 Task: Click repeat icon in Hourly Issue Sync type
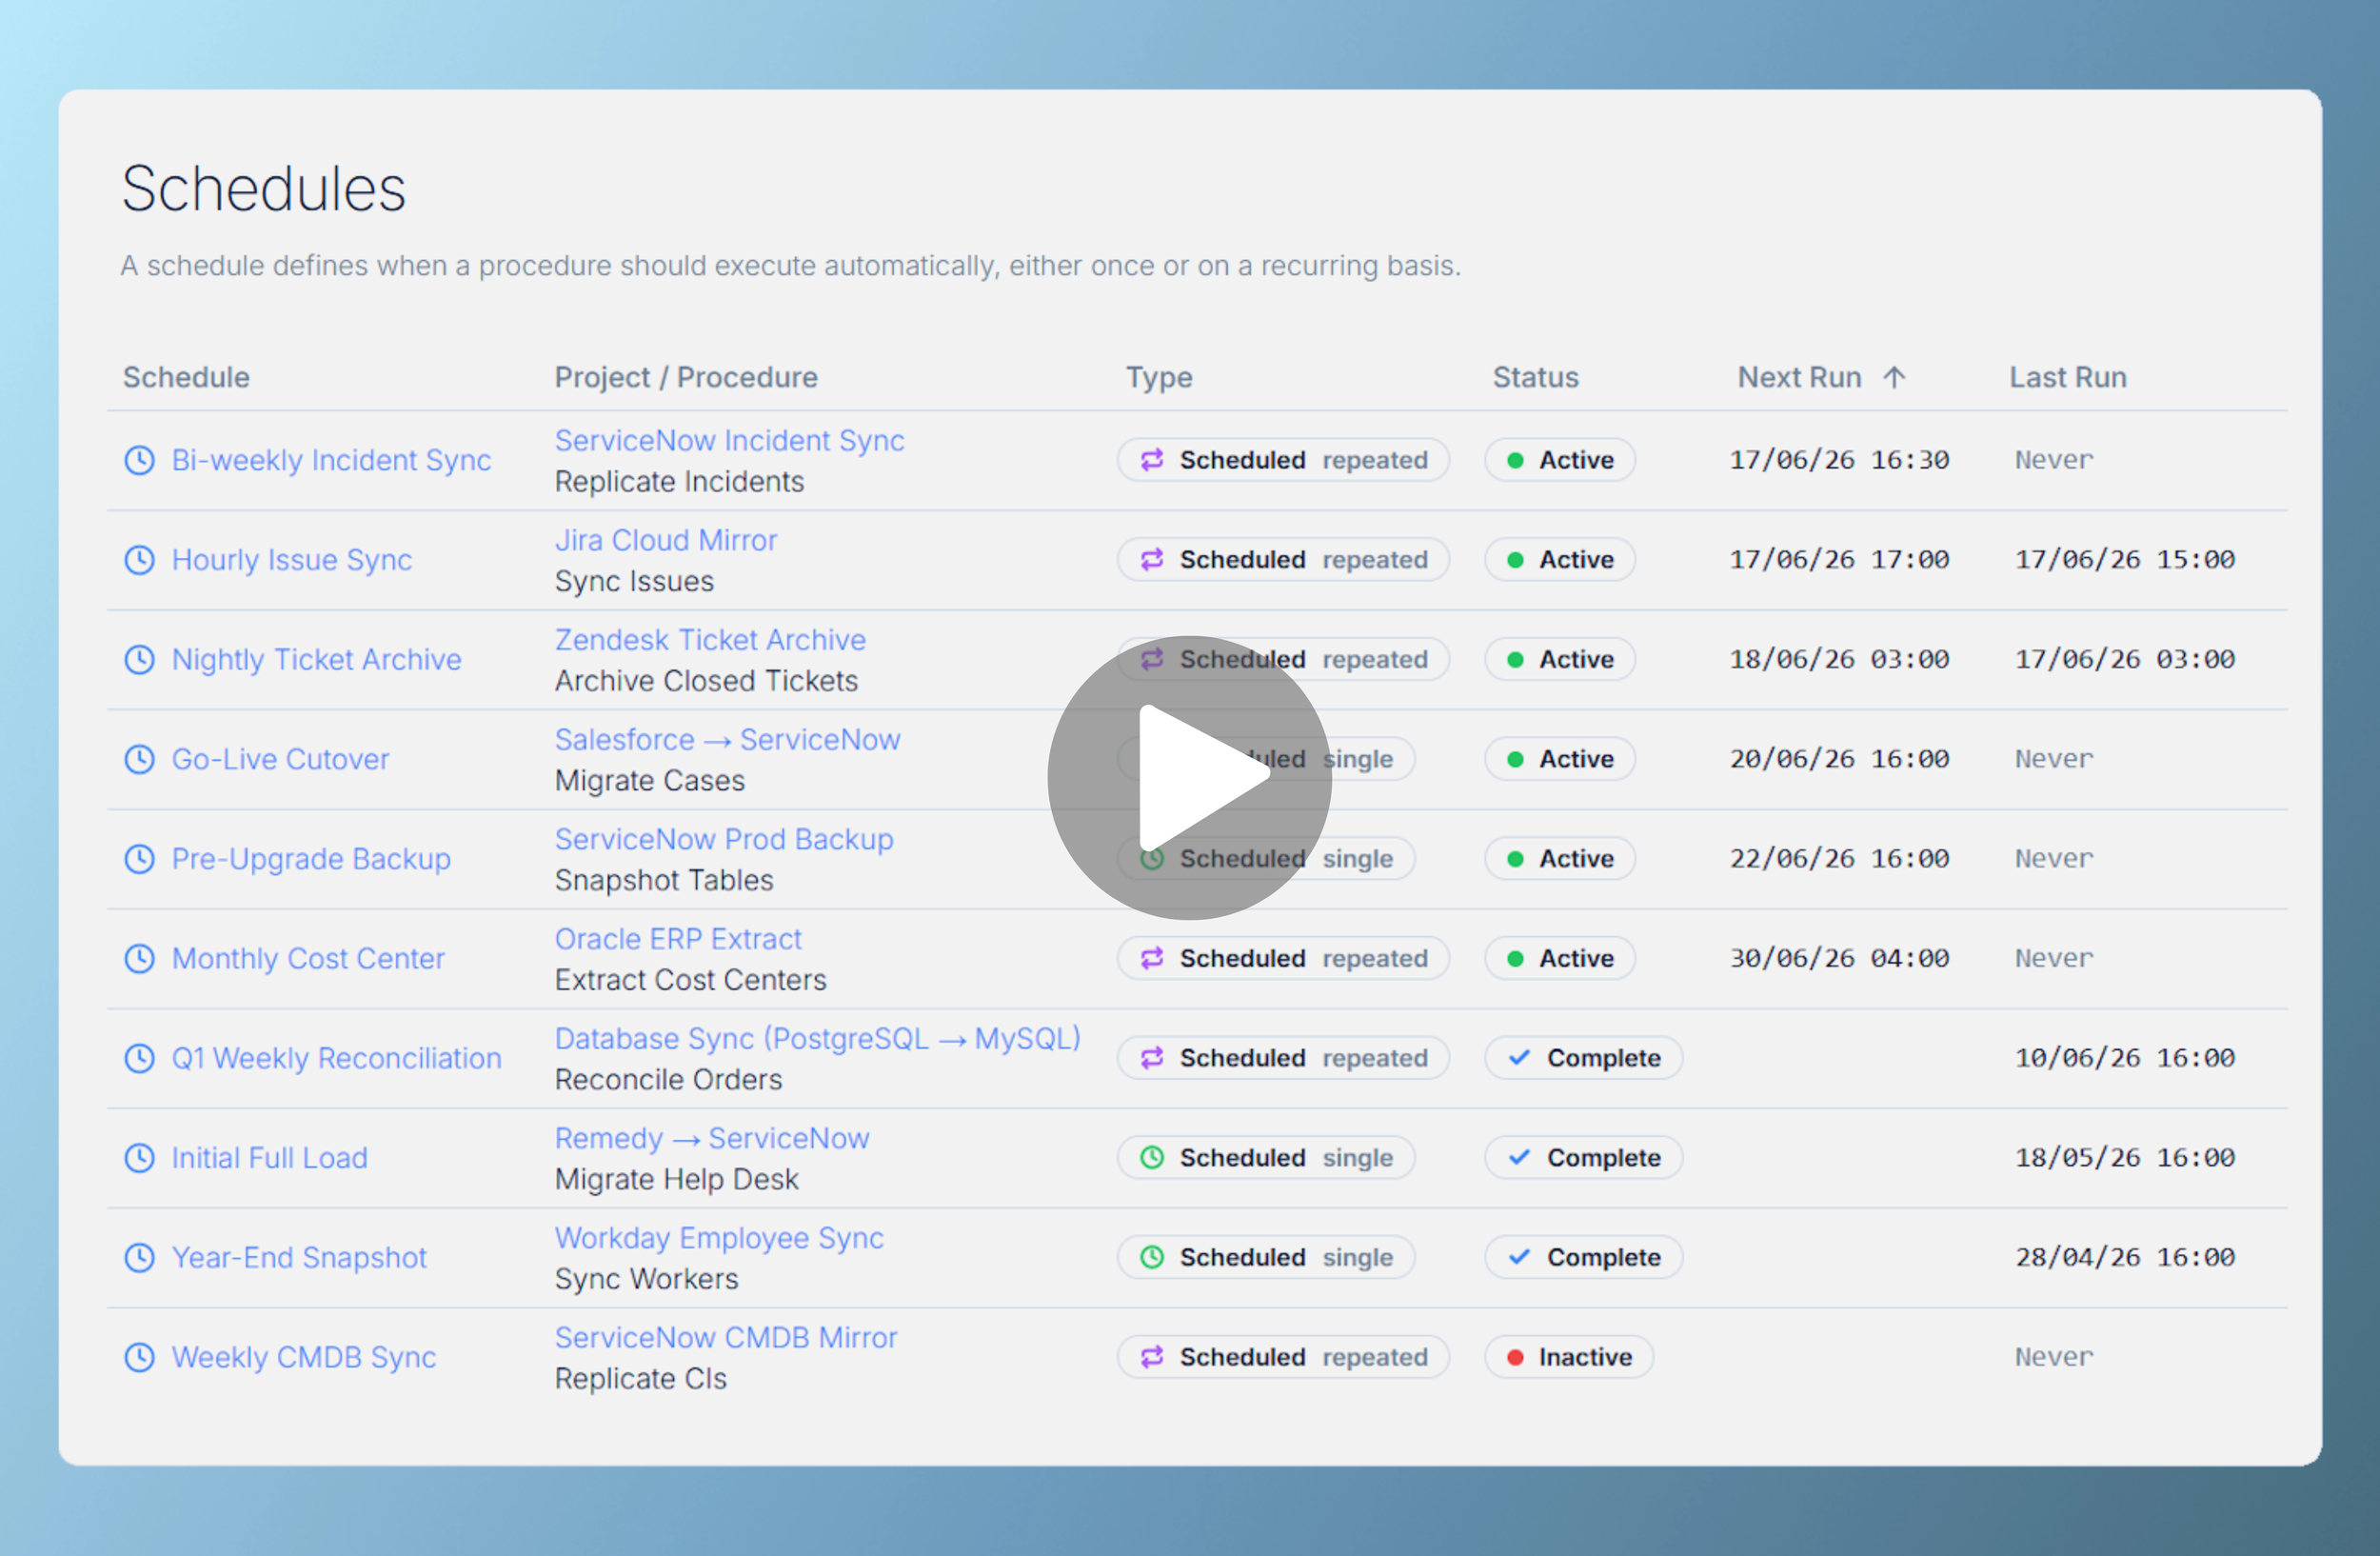pyautogui.click(x=1152, y=559)
